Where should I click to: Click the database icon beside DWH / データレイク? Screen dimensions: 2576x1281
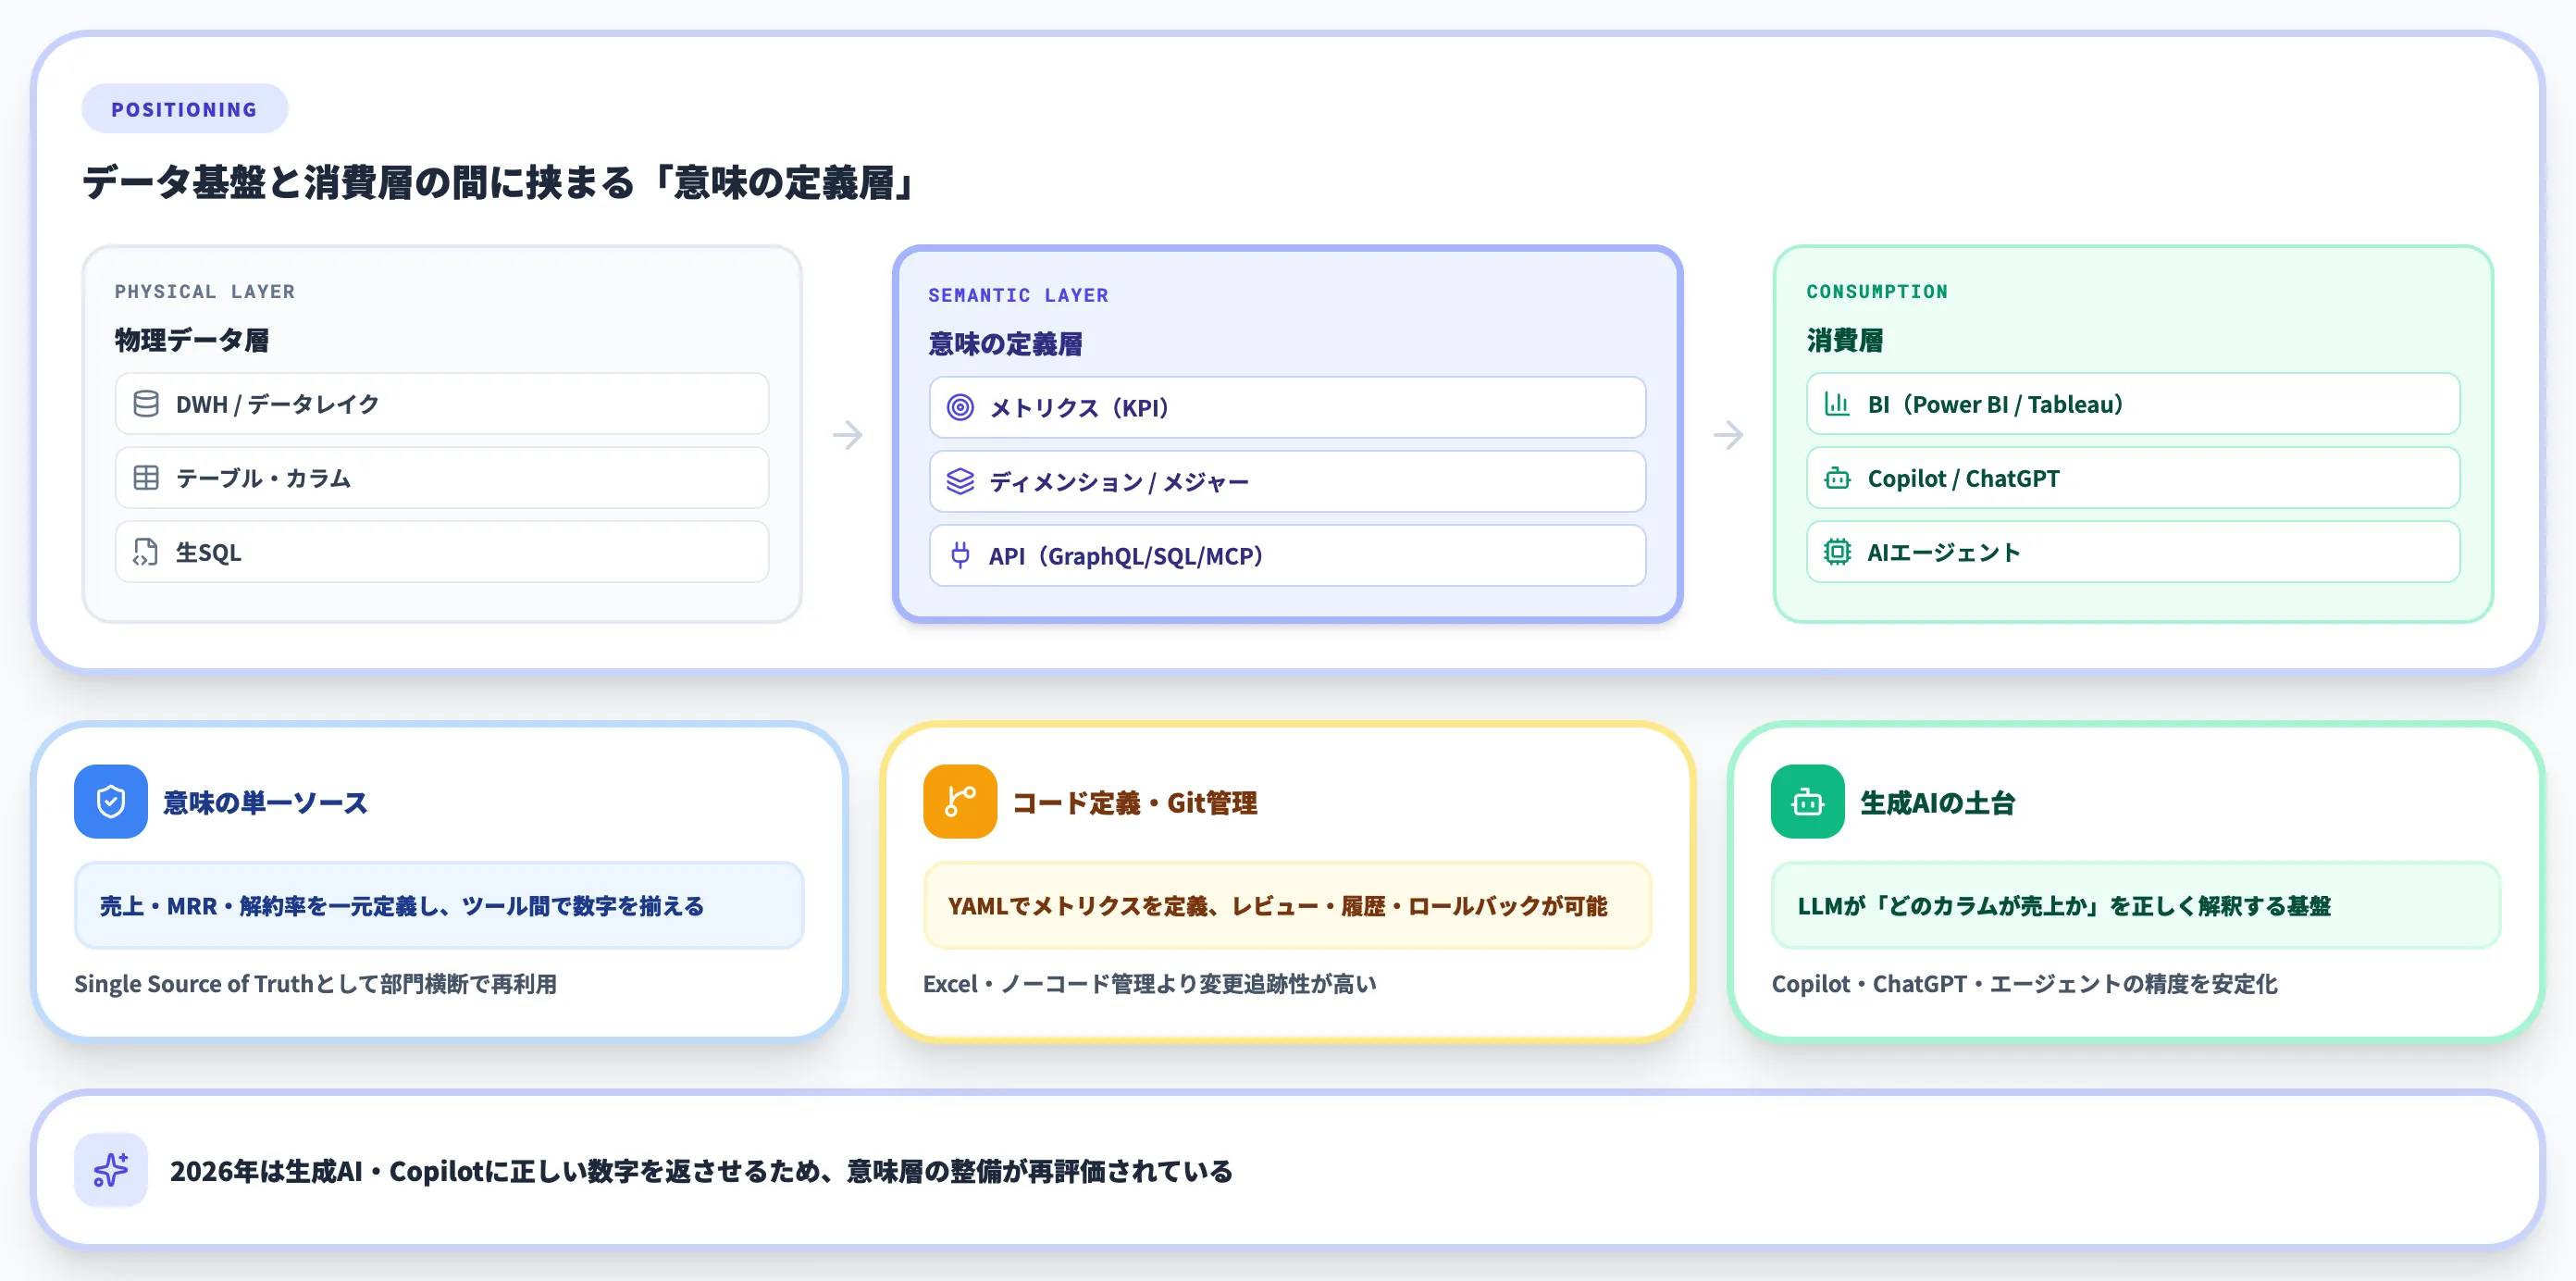click(x=146, y=404)
